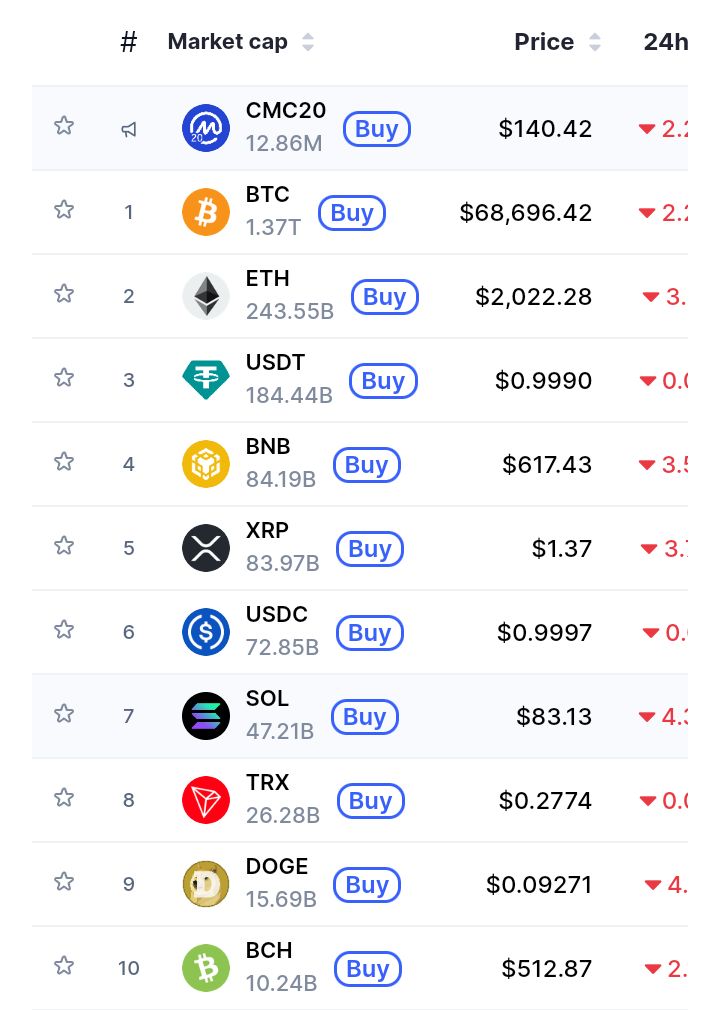Click the TRON TRX coin logo
720x1010 pixels.
206,801
